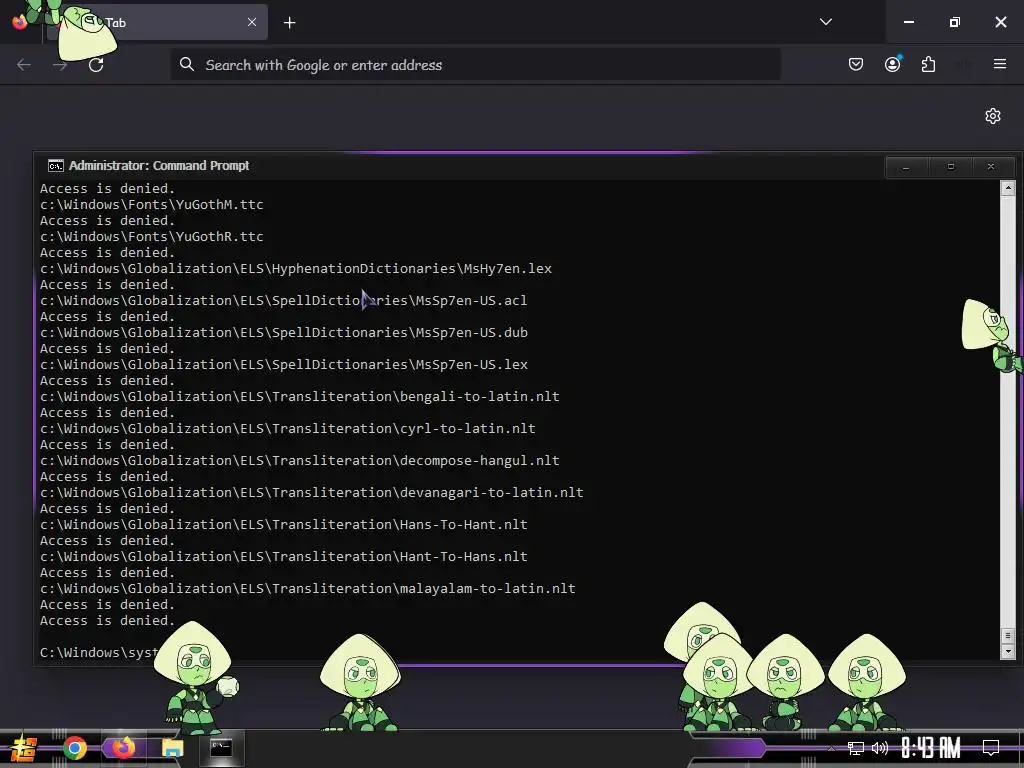Maximize the Command Prompt window
This screenshot has height=768, width=1024.
pyautogui.click(x=950, y=167)
